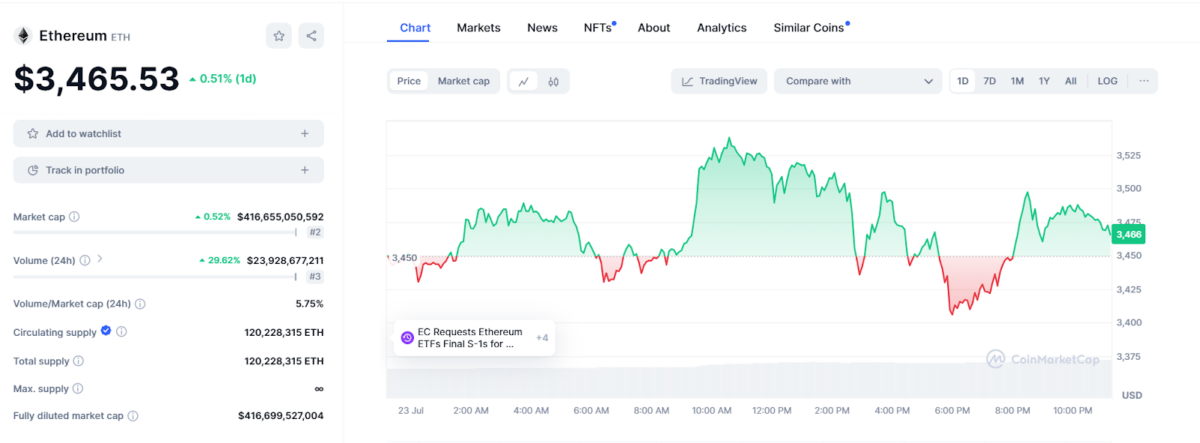Viewport: 1200px width, 443px height.
Task: Show Market cap info tooltip
Action: [x=75, y=216]
